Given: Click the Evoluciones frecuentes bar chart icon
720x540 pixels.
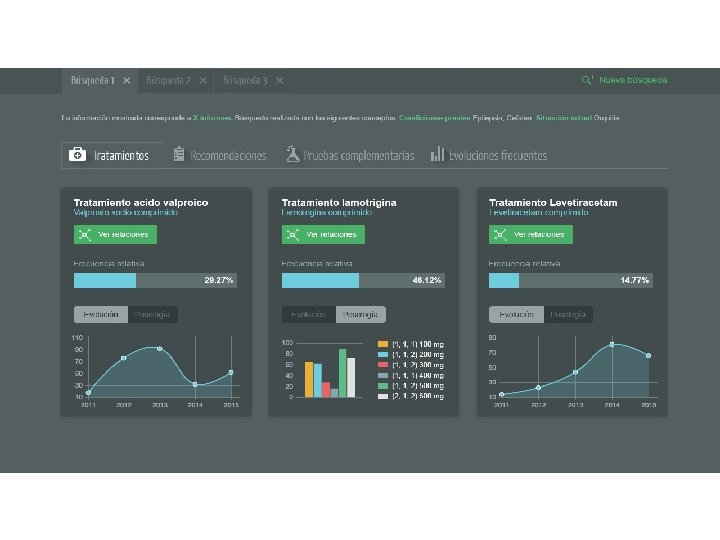Looking at the screenshot, I should (437, 154).
